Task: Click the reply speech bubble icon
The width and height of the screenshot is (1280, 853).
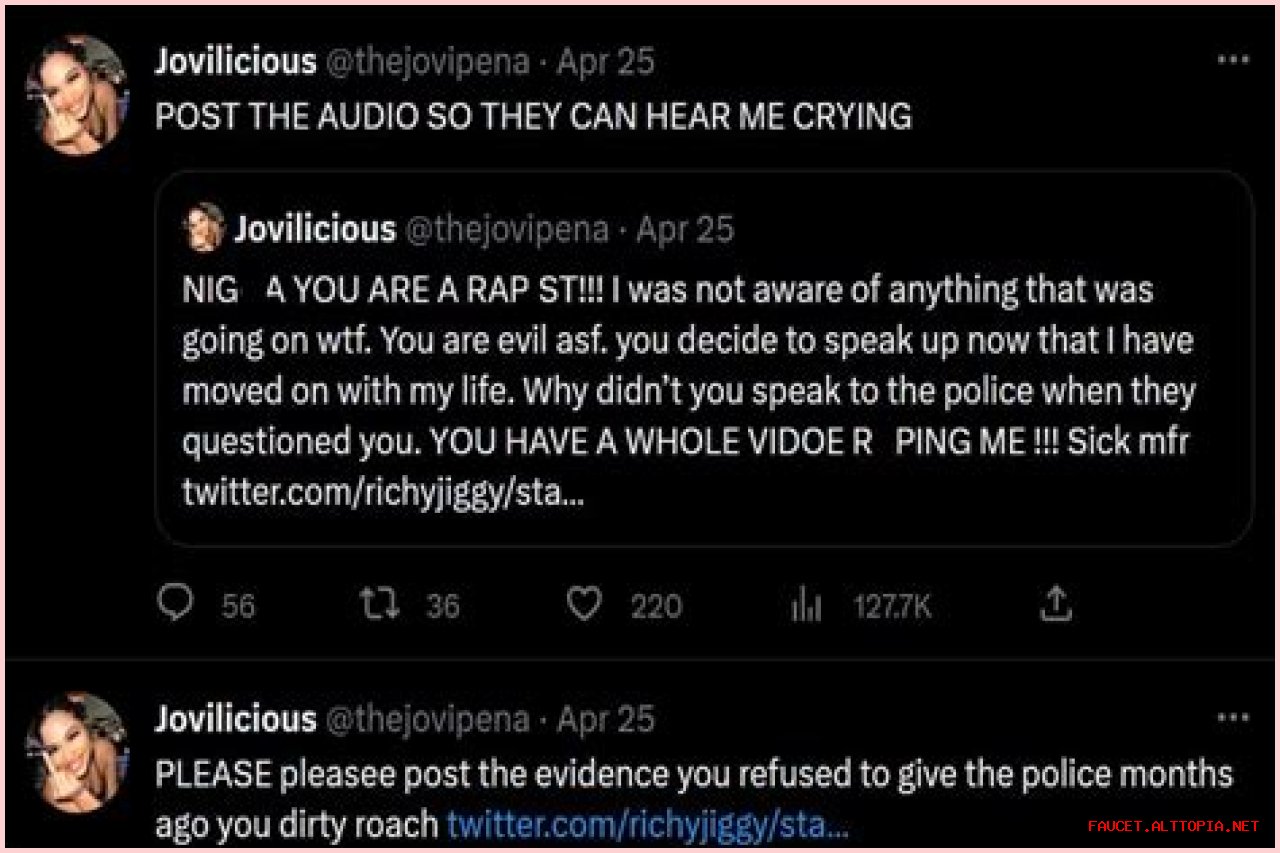Action: point(177,604)
